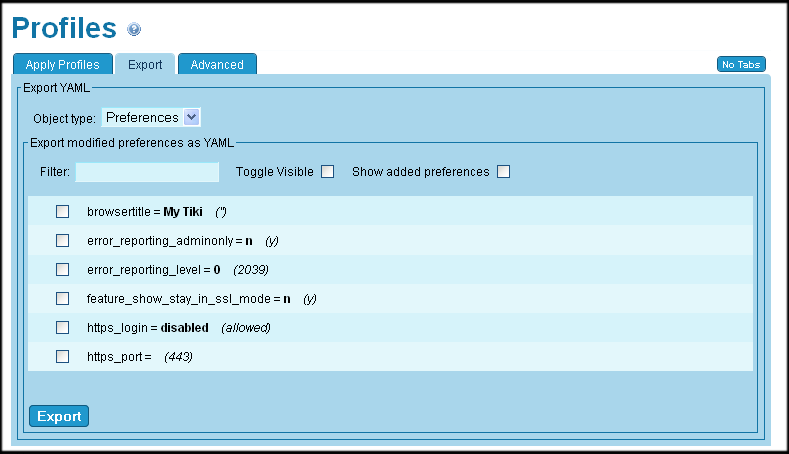Open the help icon next to Profiles
Screen dimensions: 789x454
point(134,29)
